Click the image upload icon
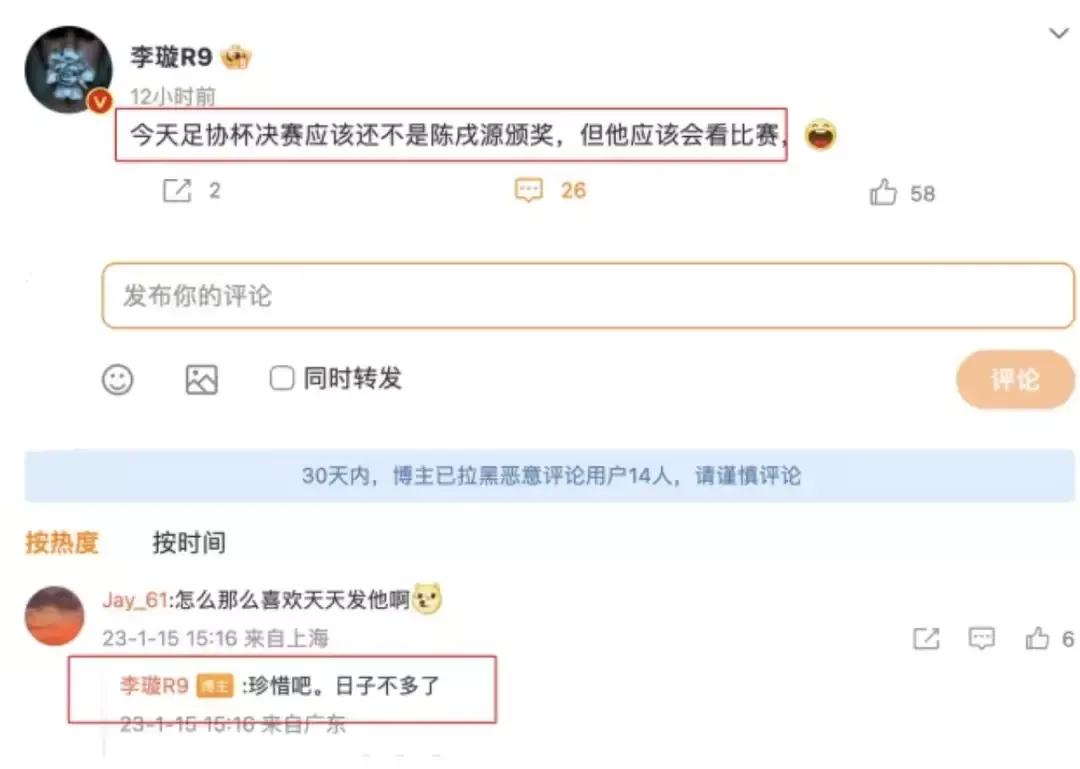Image resolution: width=1080 pixels, height=769 pixels. 200,380
